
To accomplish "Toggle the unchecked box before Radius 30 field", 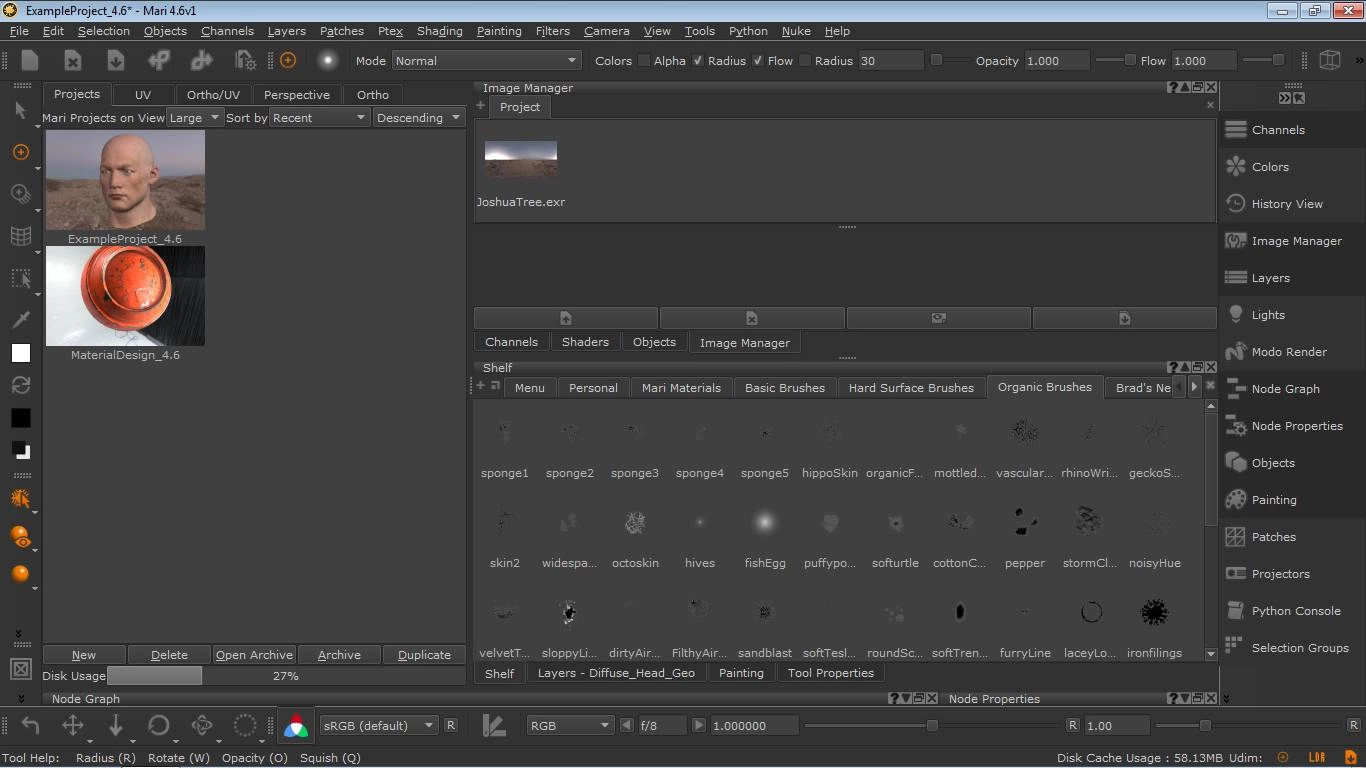I will (x=805, y=61).
